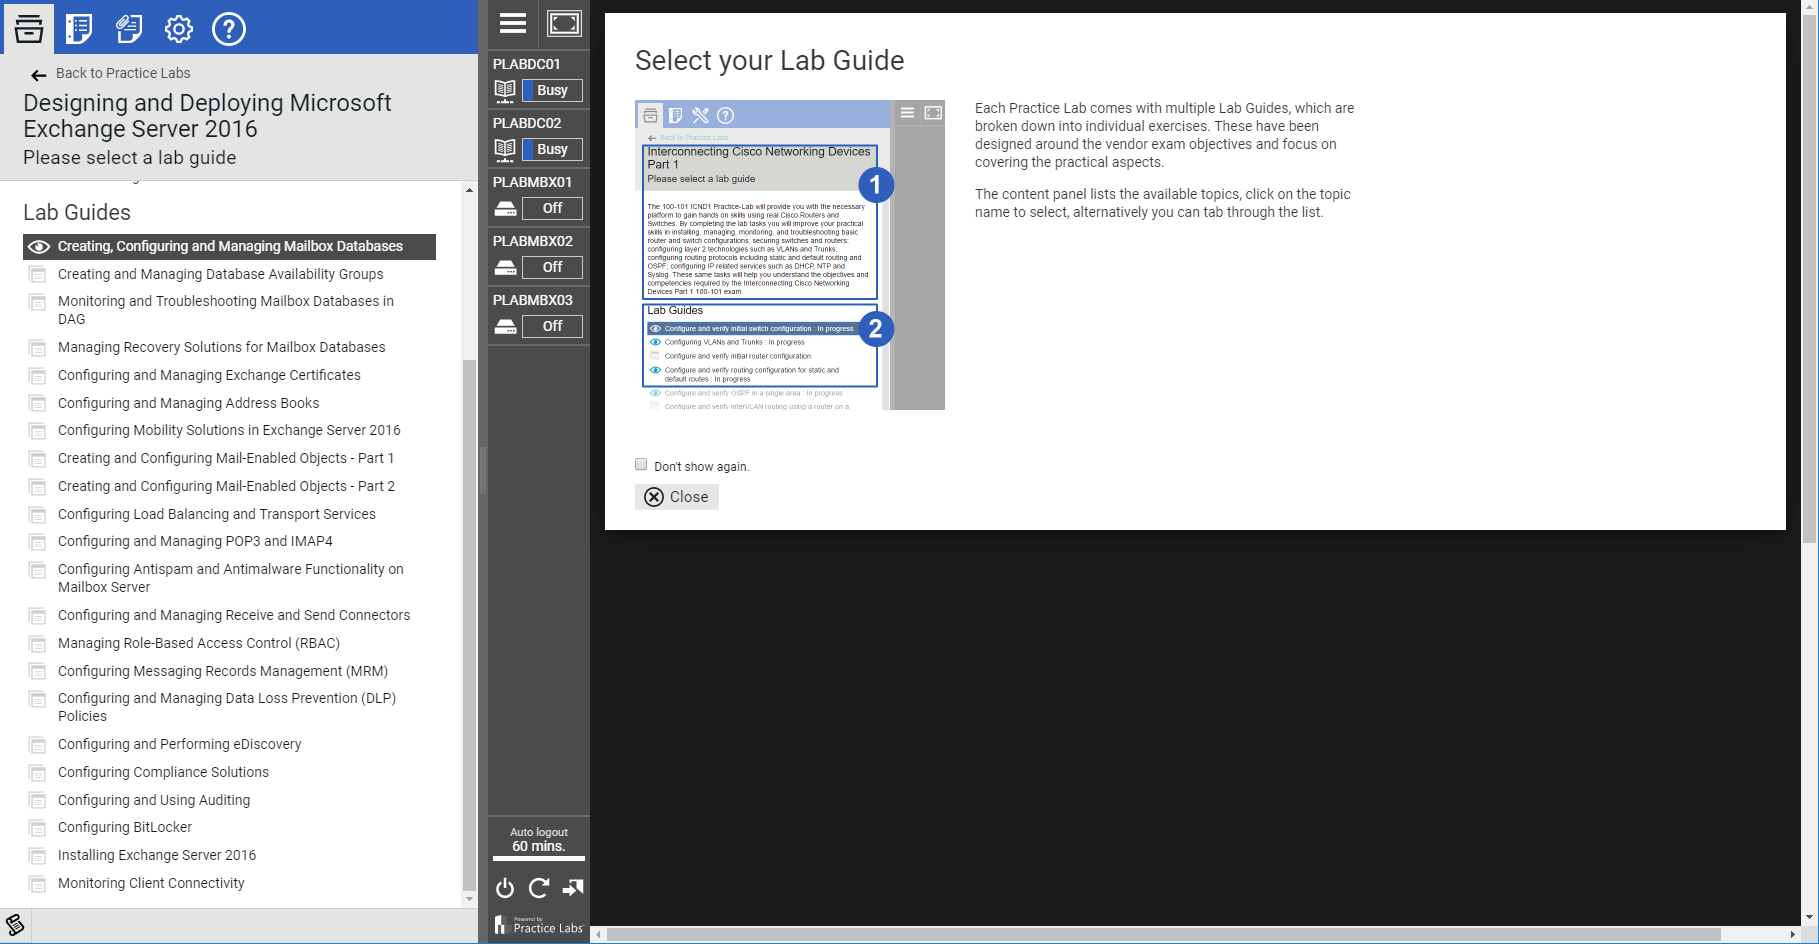1819x944 pixels.
Task: Click the power icon under auto logout
Action: [x=505, y=888]
